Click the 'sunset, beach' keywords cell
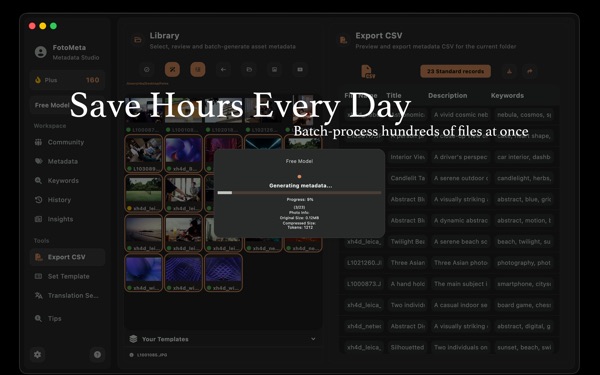 tap(524, 347)
